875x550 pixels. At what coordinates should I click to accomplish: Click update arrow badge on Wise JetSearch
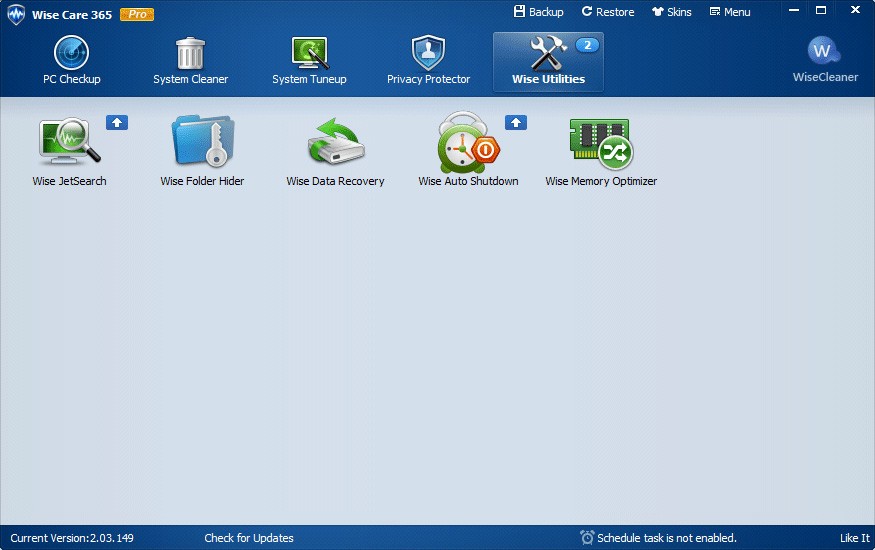point(117,122)
